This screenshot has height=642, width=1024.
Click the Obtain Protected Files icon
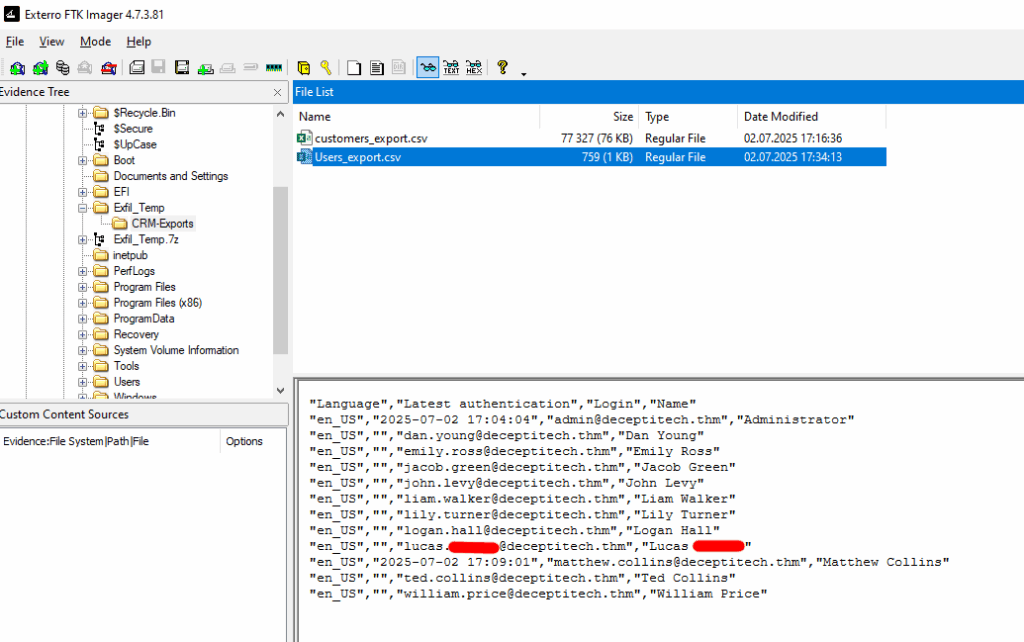pyautogui.click(x=304, y=67)
